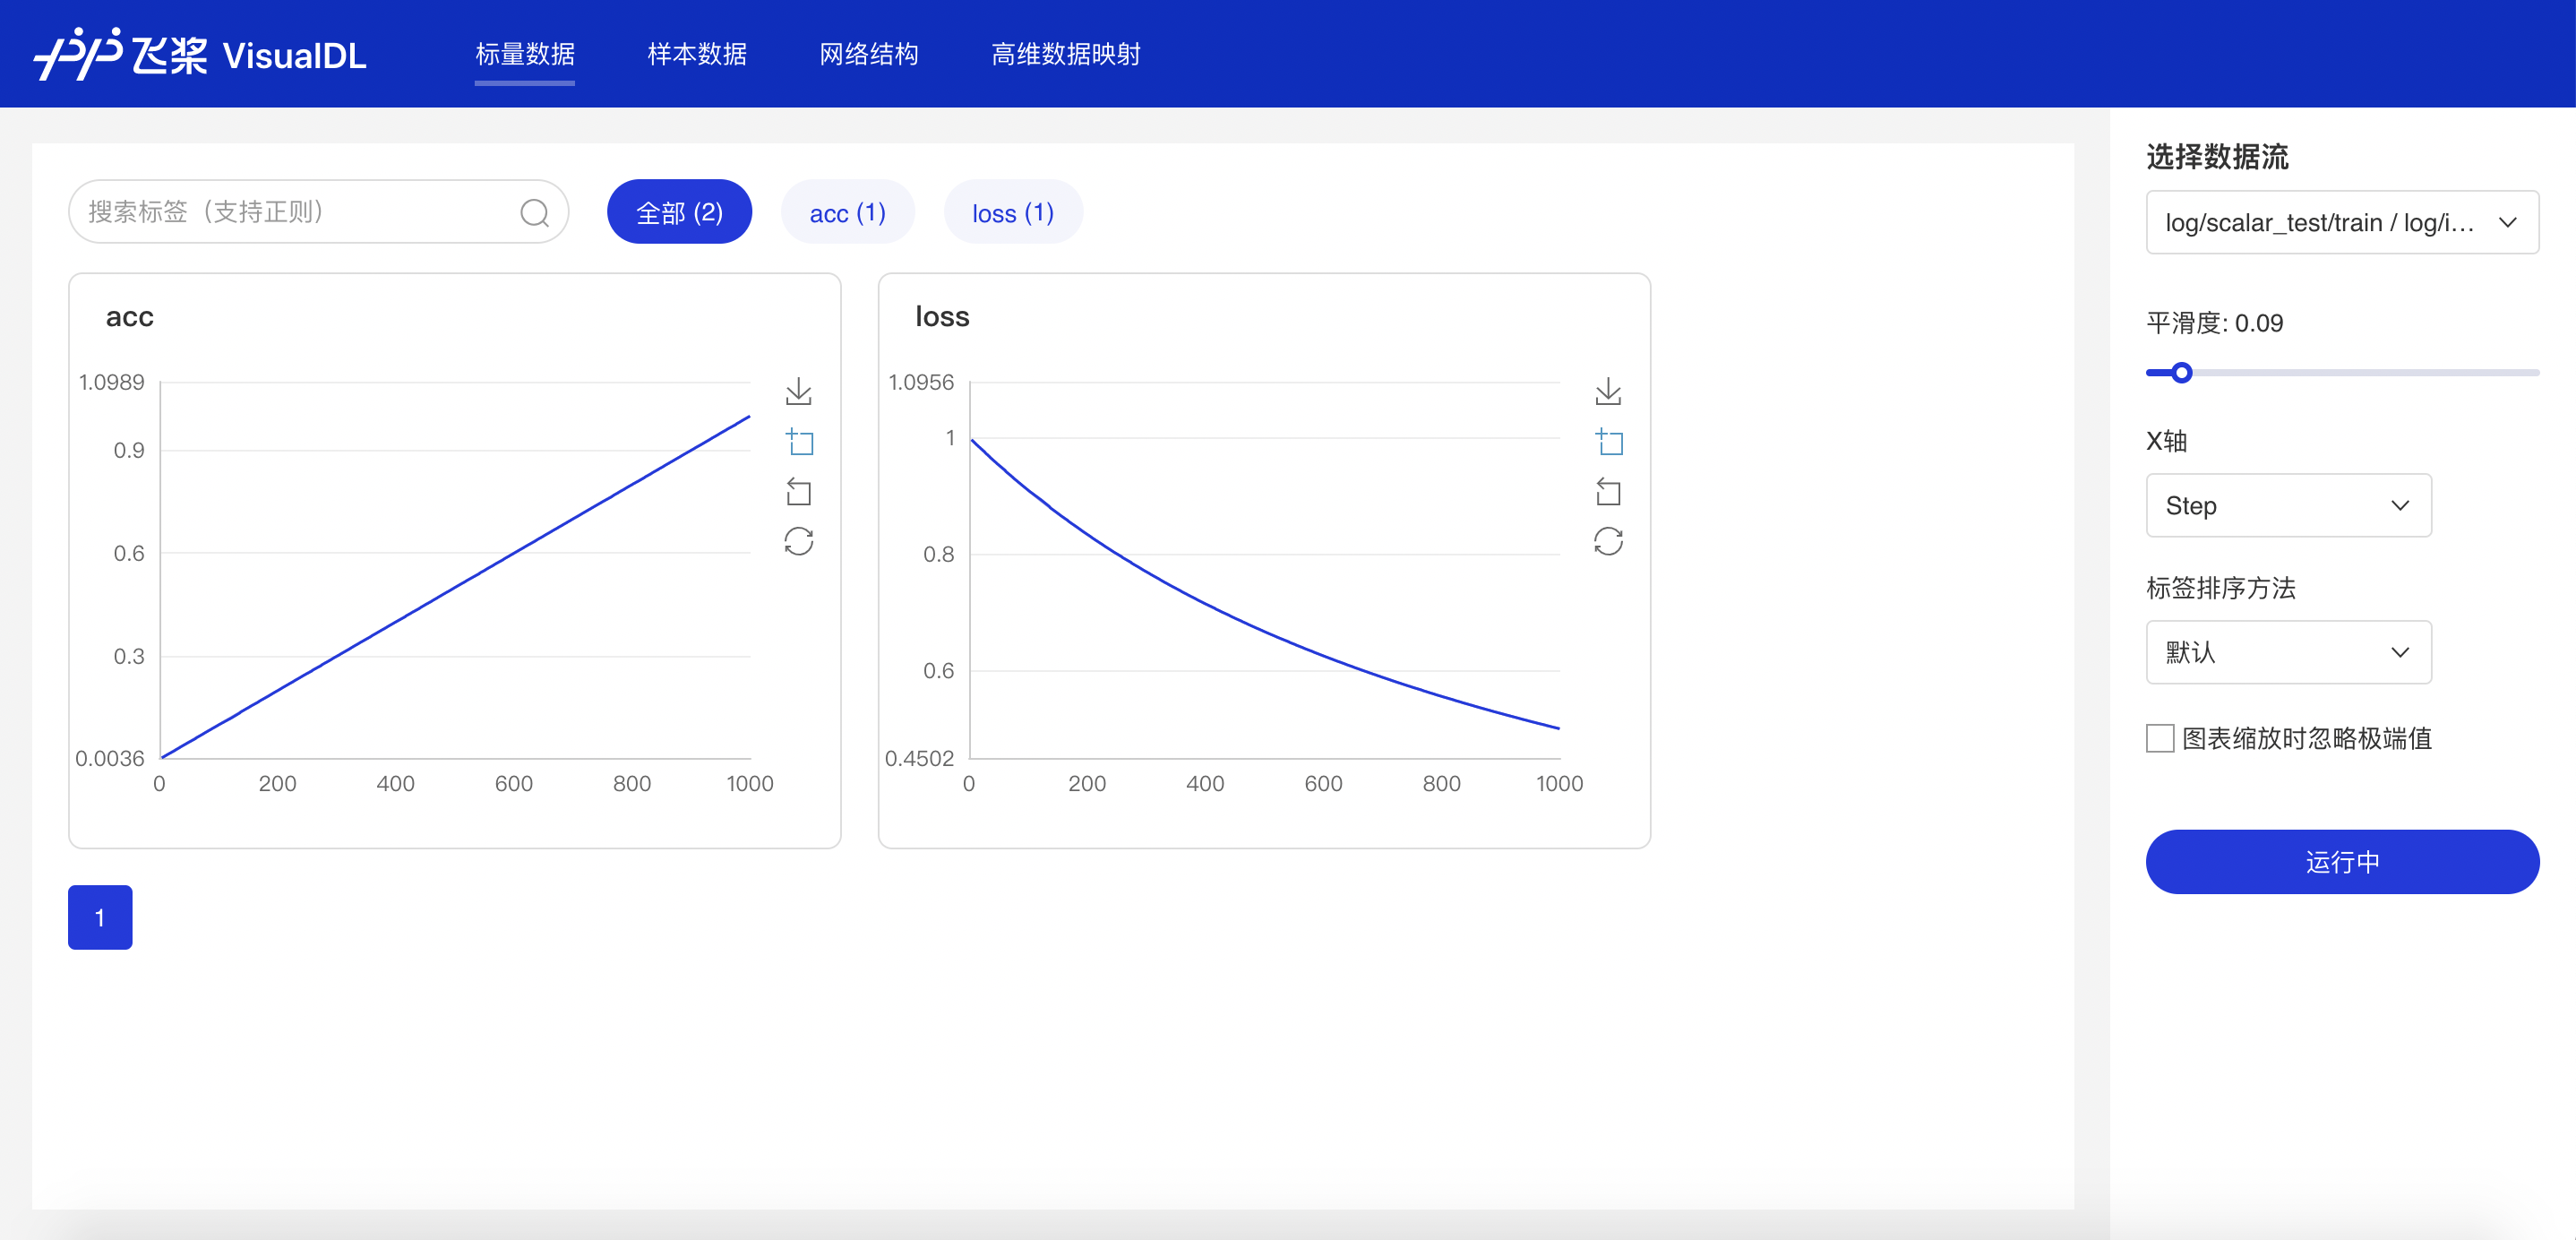This screenshot has height=1240, width=2576.
Task: Click the 0.4502 axis value on loss chart
Action: pyautogui.click(x=920, y=758)
